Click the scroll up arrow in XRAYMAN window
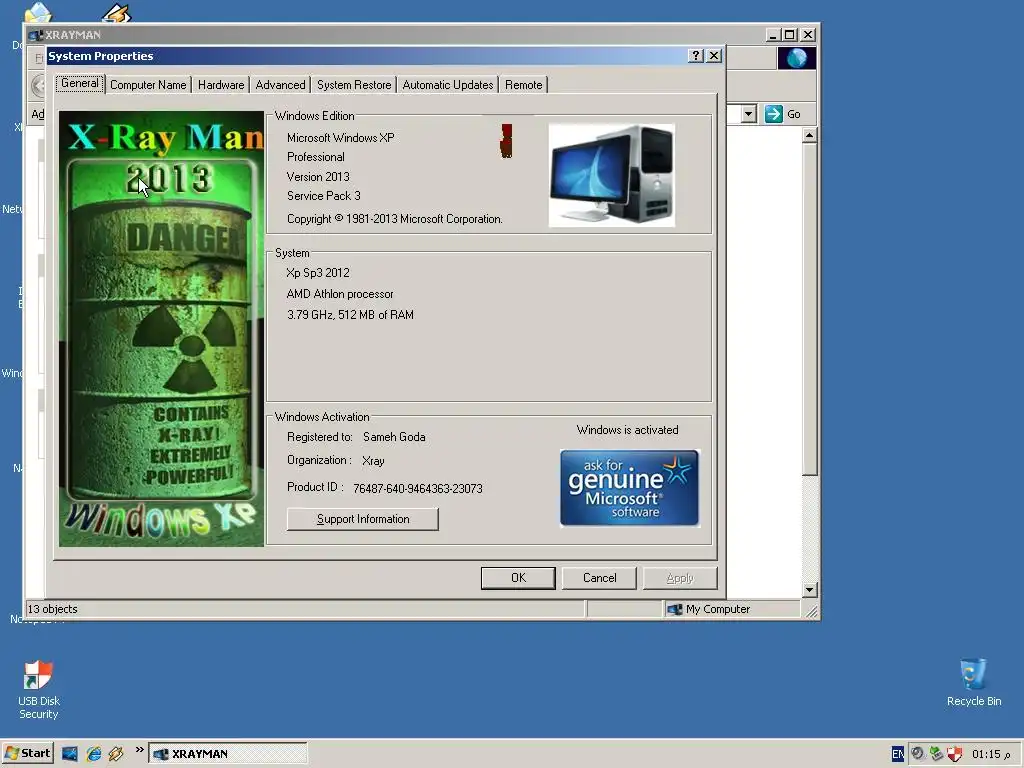Screen dimensions: 1024x768 [809, 135]
